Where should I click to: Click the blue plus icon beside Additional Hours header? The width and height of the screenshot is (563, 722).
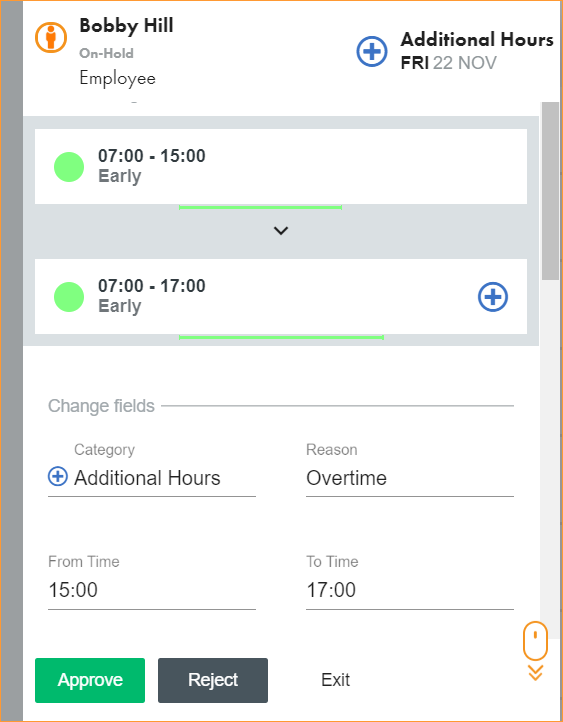click(x=372, y=51)
